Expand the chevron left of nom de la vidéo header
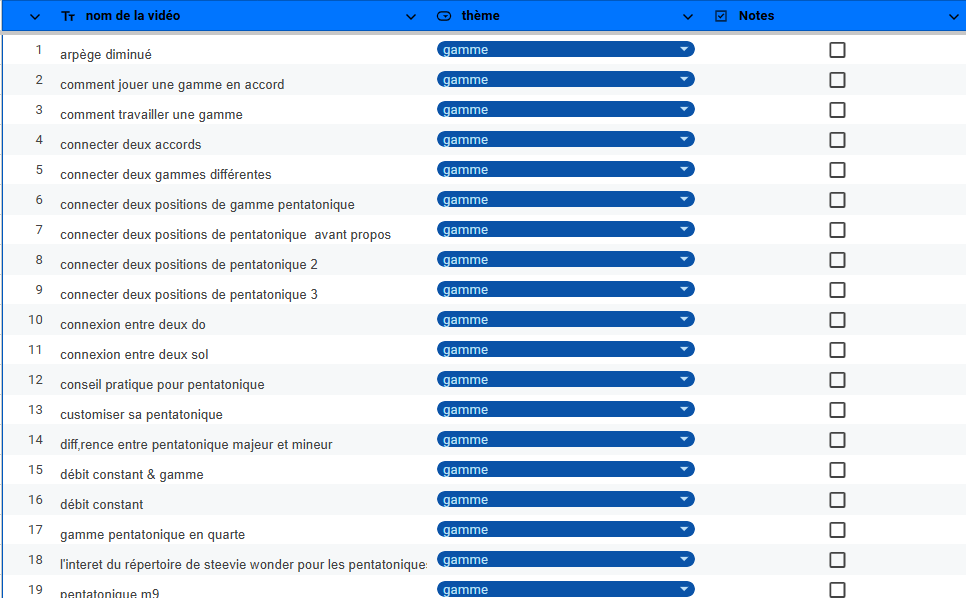The image size is (966, 598). pyautogui.click(x=35, y=17)
